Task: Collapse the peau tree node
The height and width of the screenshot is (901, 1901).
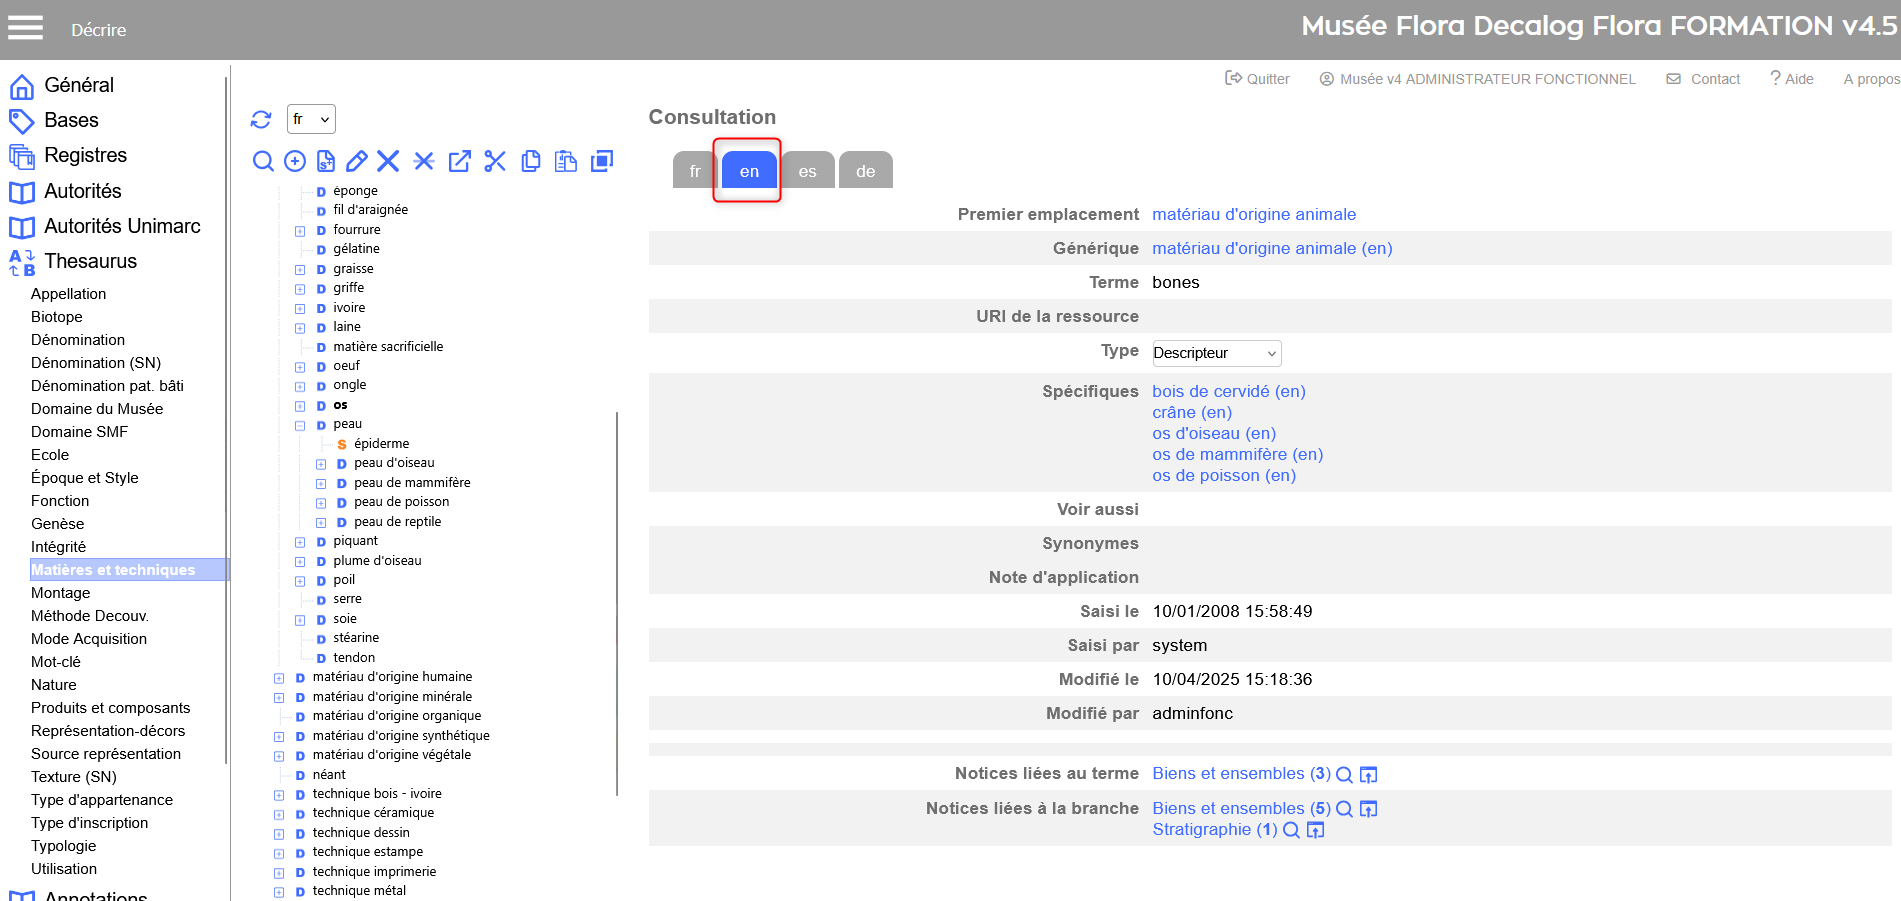Action: [x=300, y=425]
